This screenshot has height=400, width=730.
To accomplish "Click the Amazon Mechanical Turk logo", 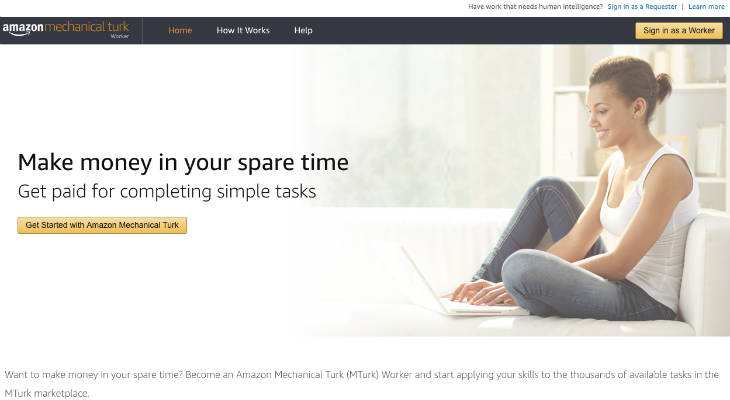I will click(66, 29).
